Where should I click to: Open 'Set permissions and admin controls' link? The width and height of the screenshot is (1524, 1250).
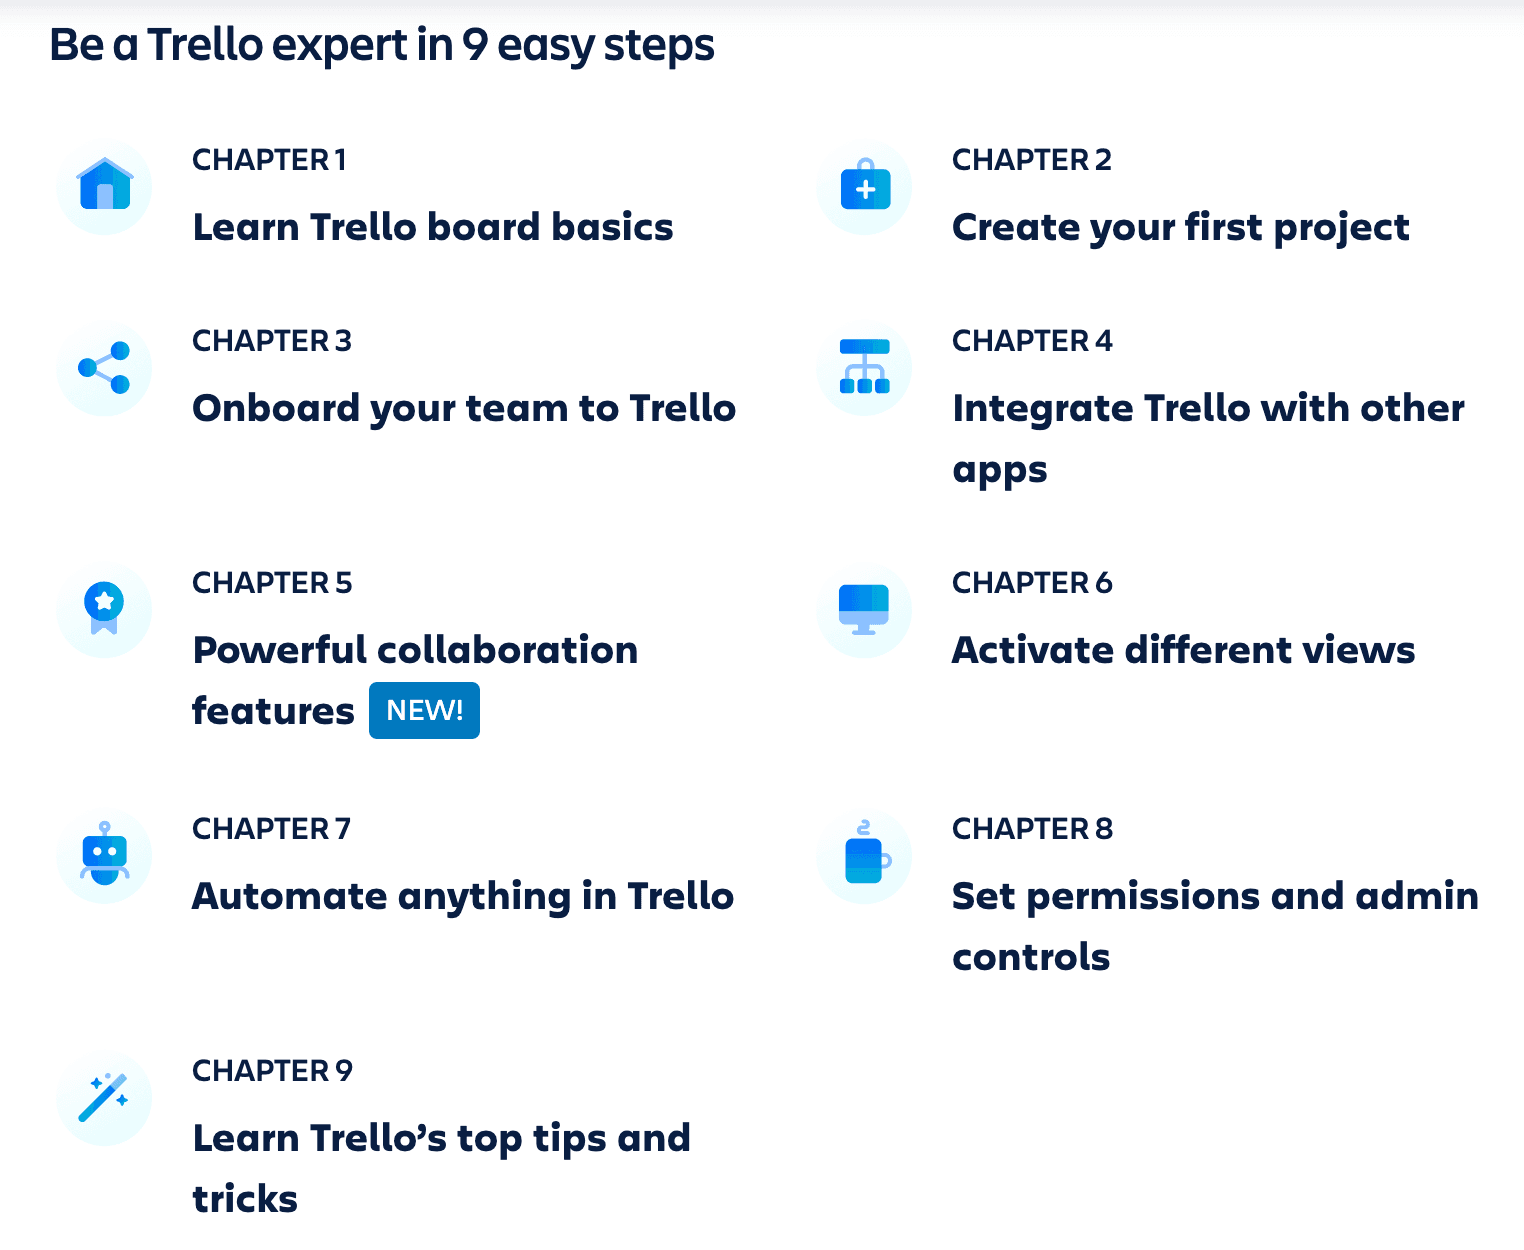click(x=1214, y=897)
